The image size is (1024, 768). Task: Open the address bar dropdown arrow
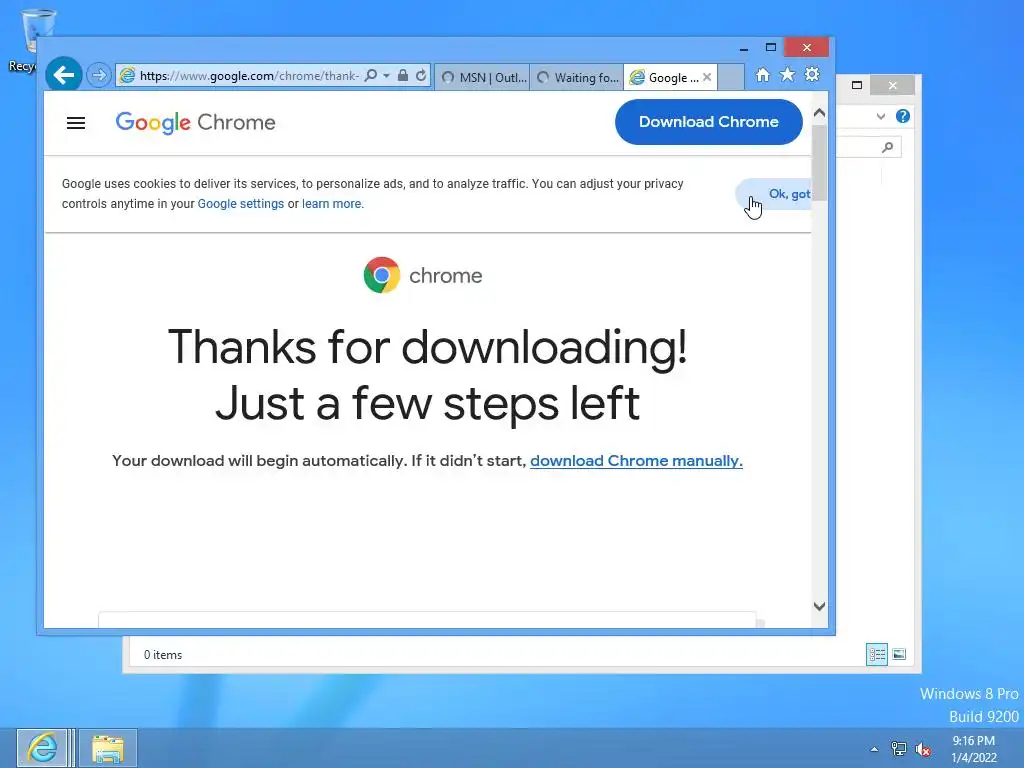(386, 76)
